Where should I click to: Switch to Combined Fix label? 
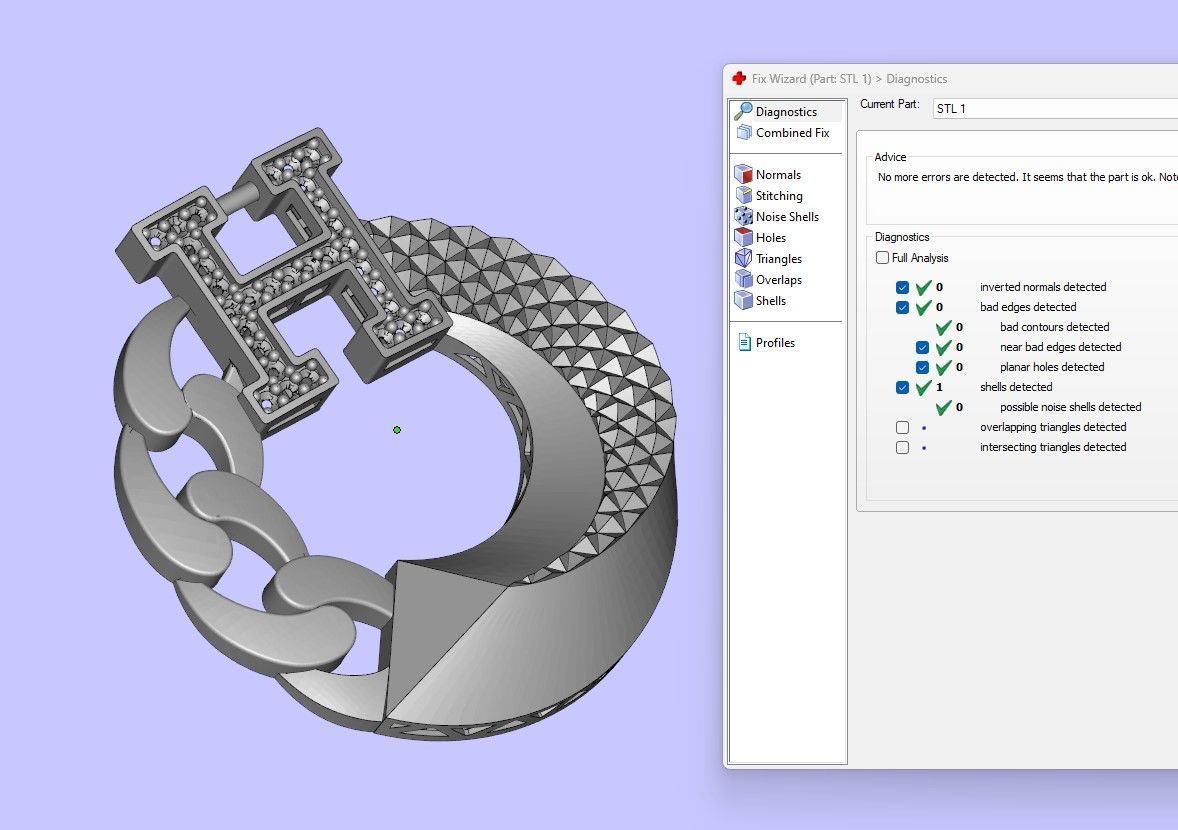point(793,133)
